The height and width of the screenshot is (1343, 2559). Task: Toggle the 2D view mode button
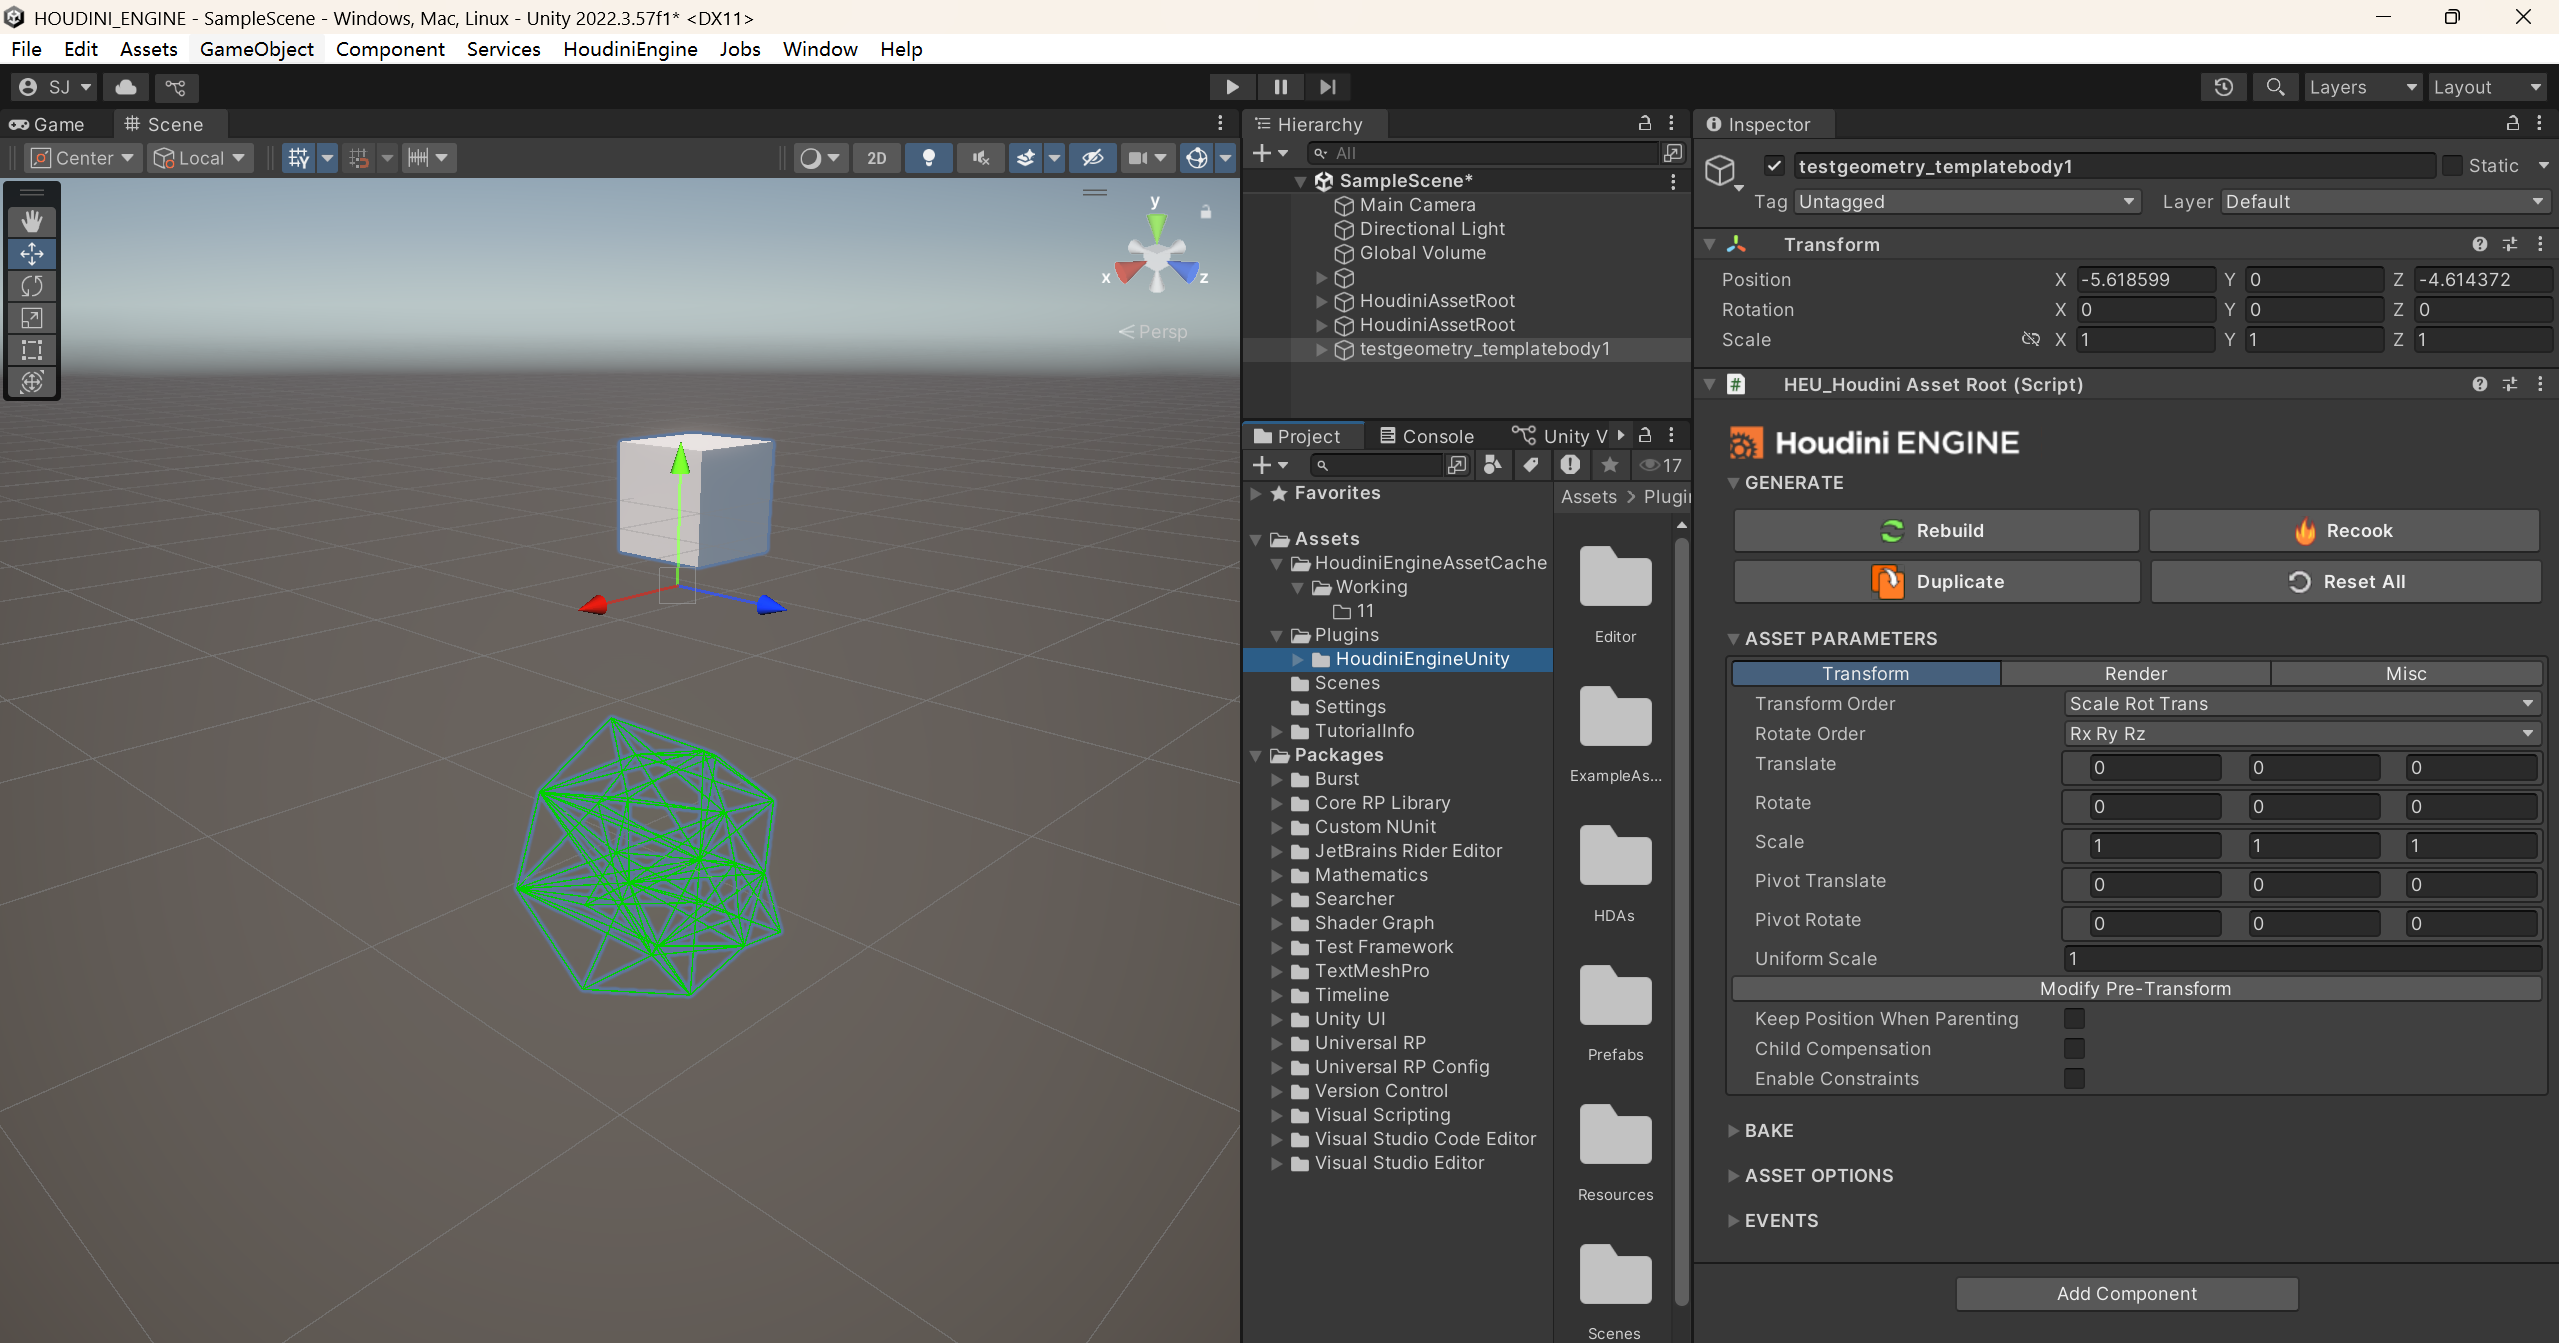tap(875, 157)
